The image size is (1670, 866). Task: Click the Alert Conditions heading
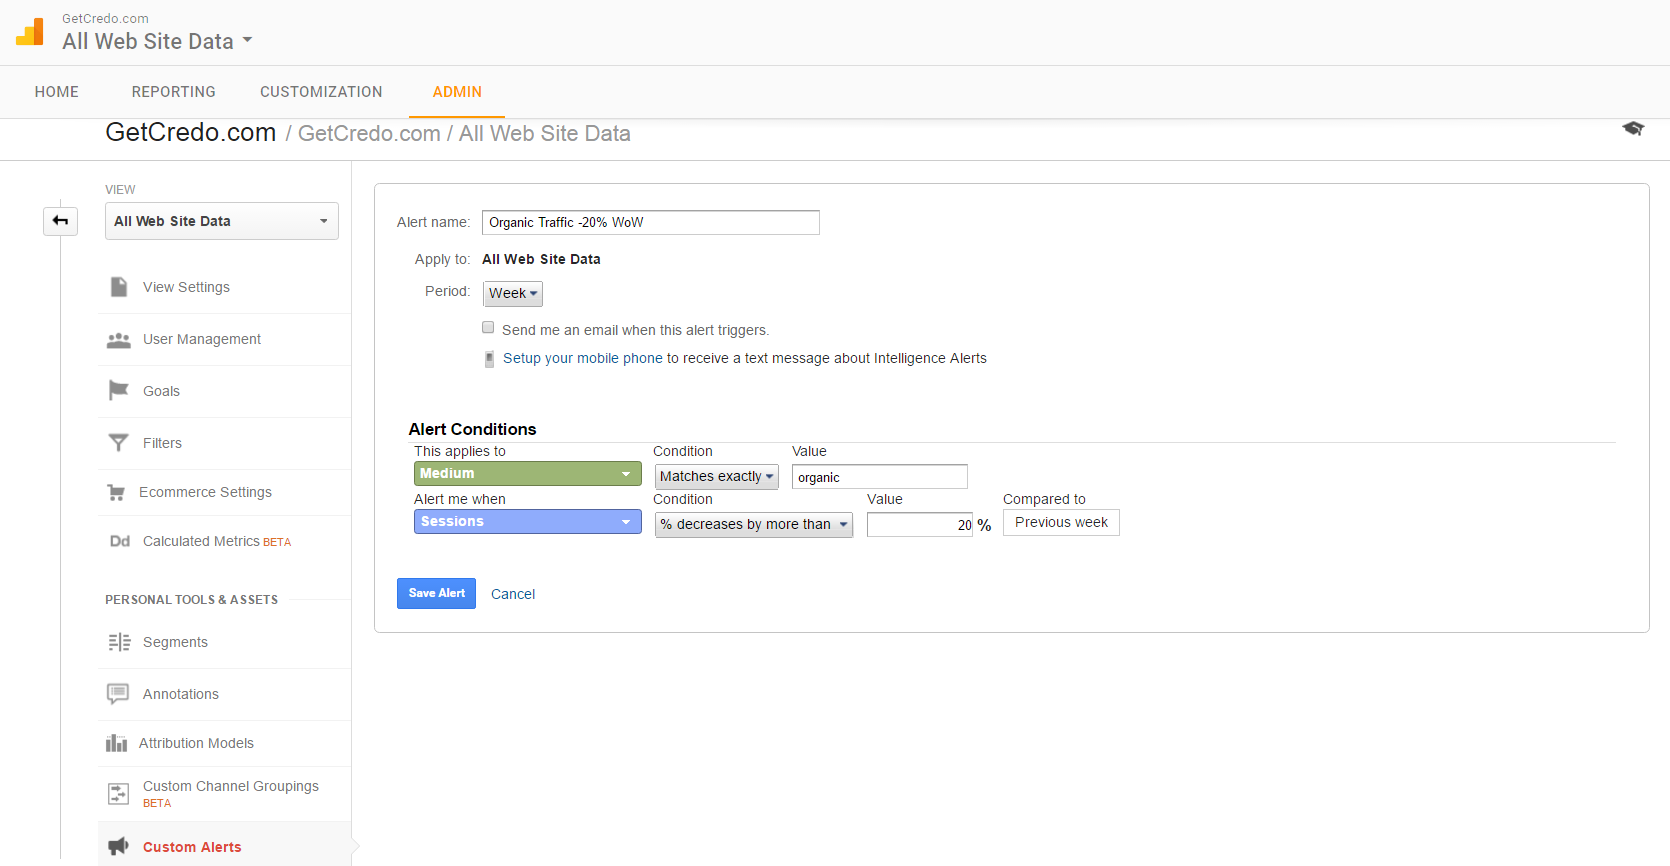(x=472, y=429)
